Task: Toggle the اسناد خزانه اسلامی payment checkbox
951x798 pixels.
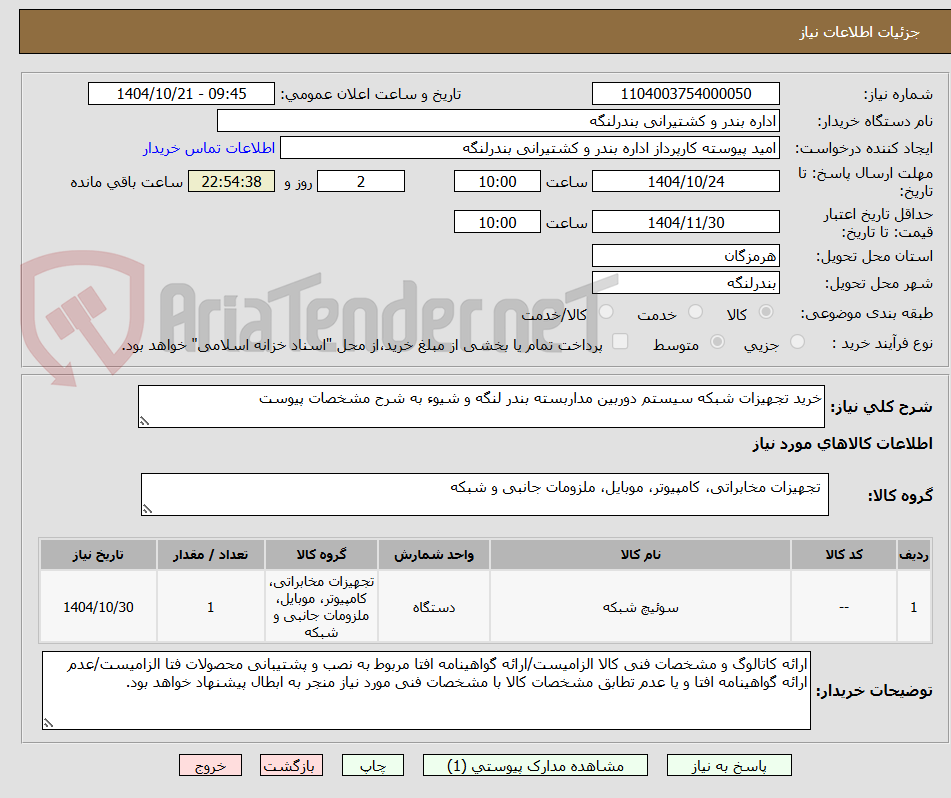Action: coord(620,341)
